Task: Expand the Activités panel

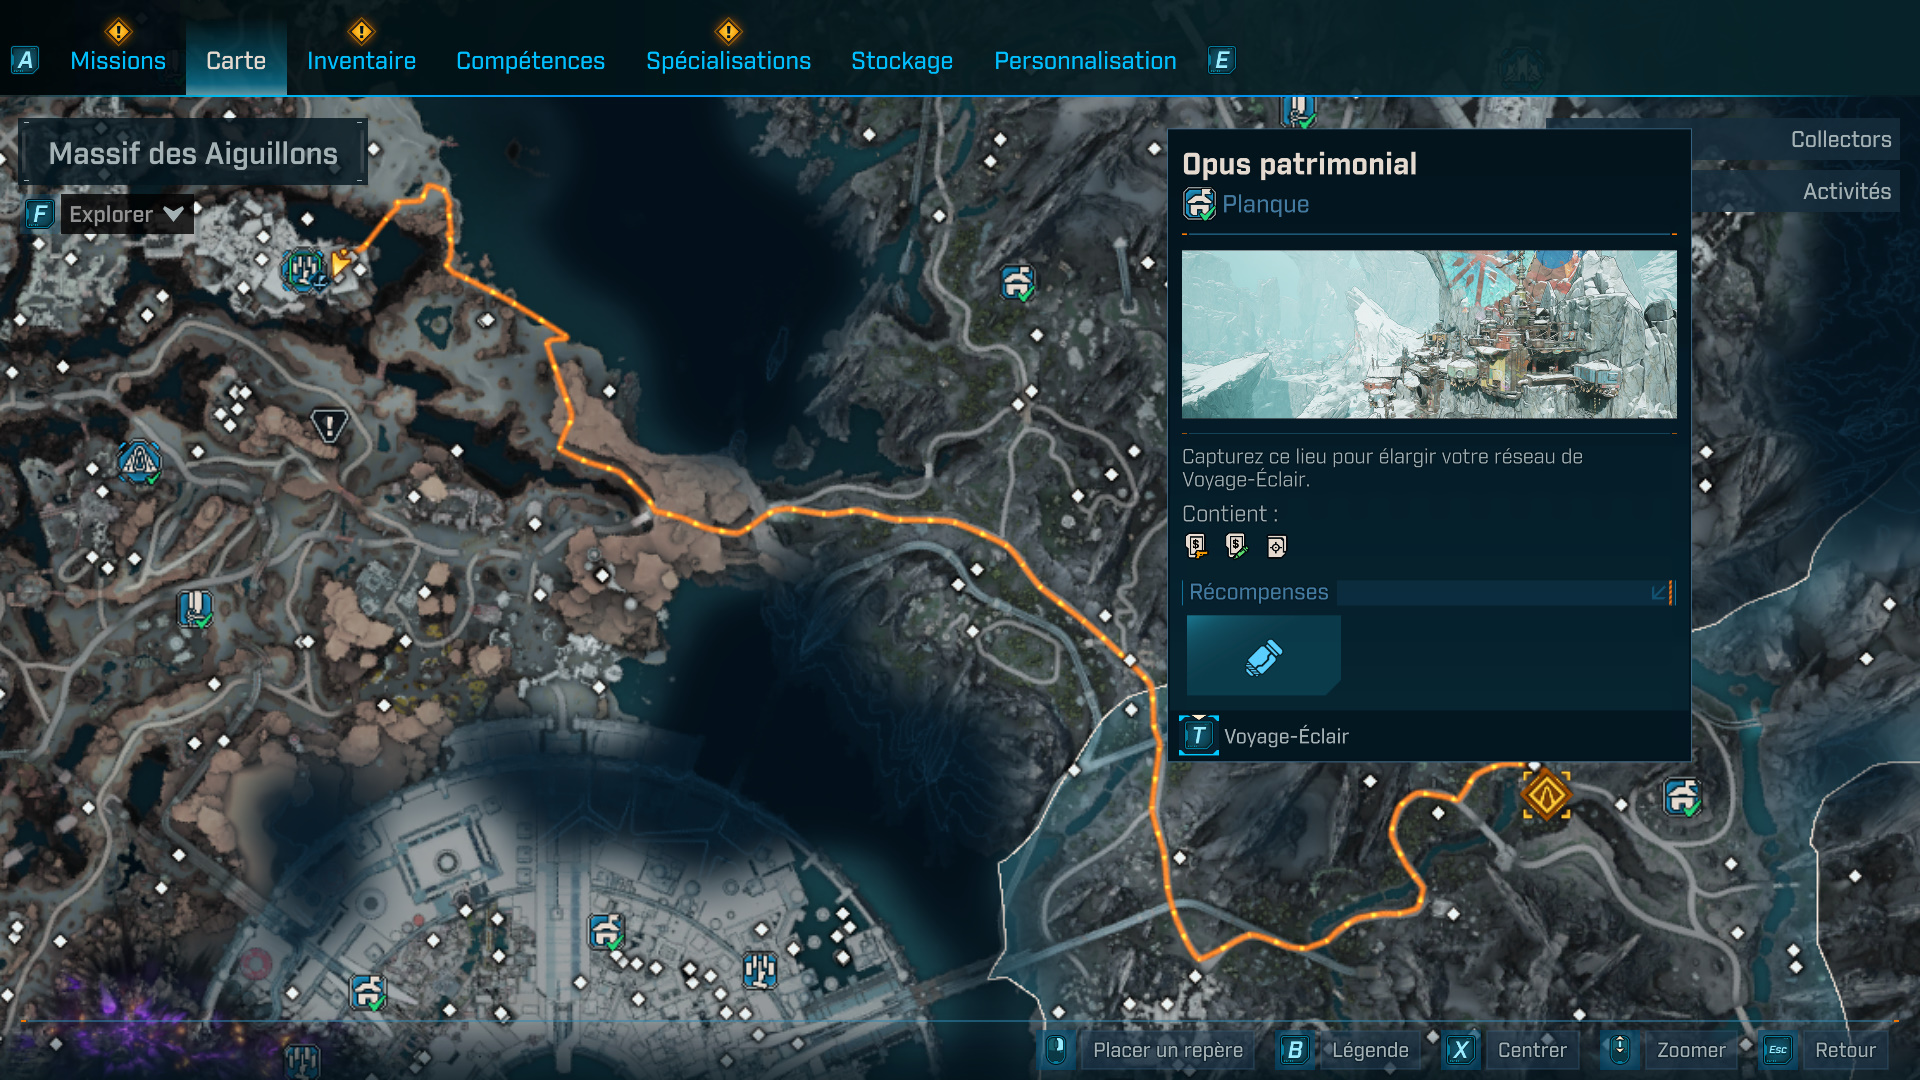Action: click(x=1845, y=191)
